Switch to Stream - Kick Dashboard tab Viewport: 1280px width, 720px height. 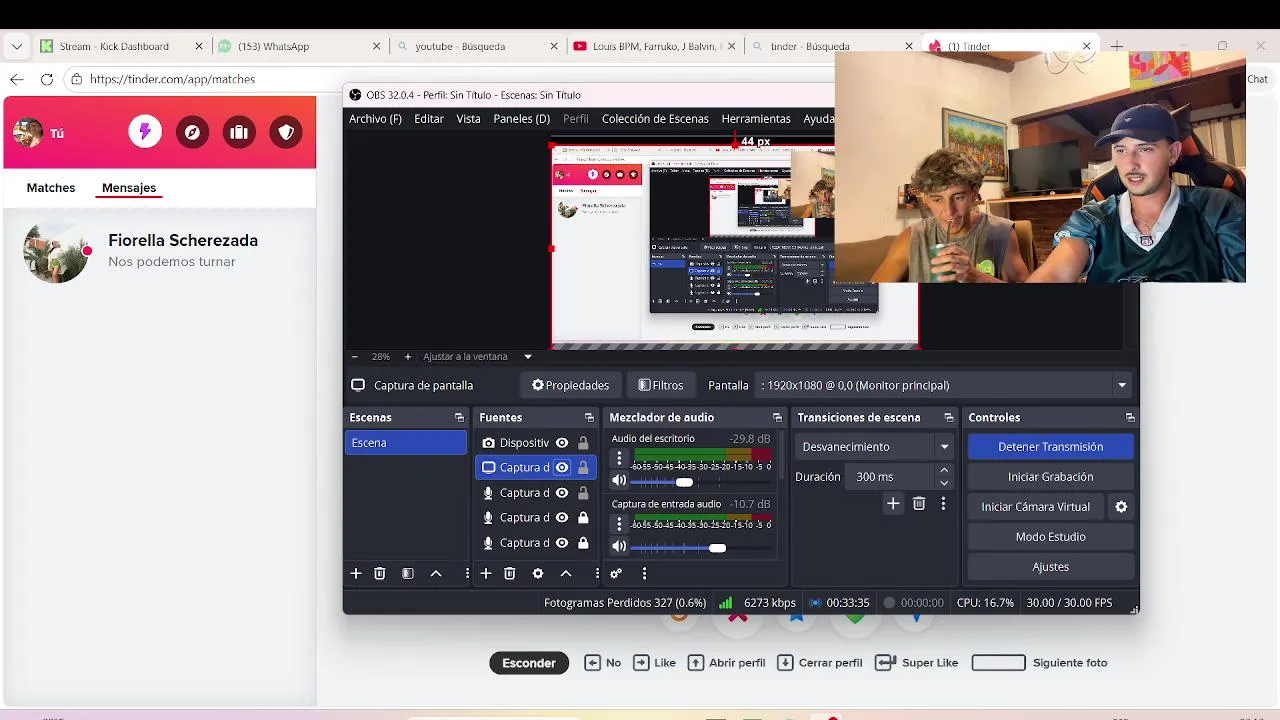[120, 46]
